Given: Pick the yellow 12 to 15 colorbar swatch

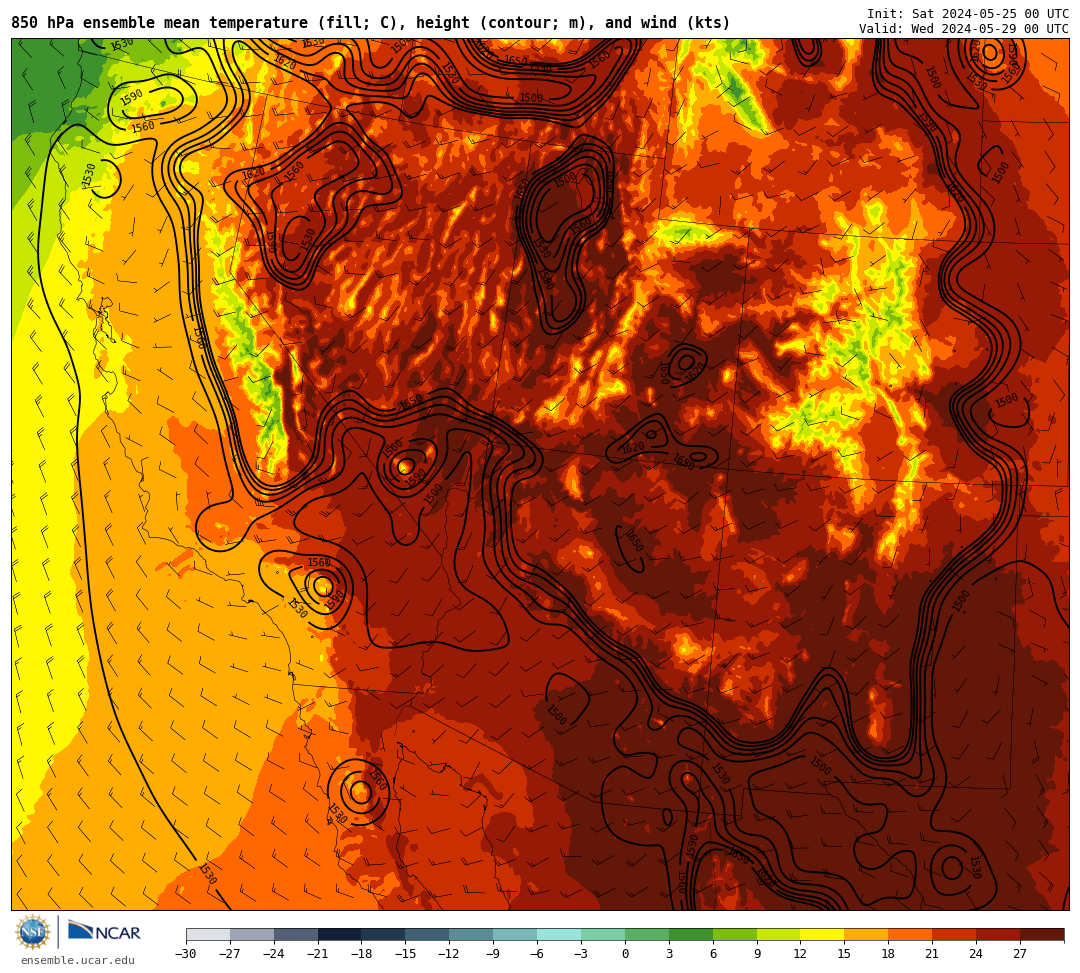Looking at the screenshot, I should click(x=823, y=934).
